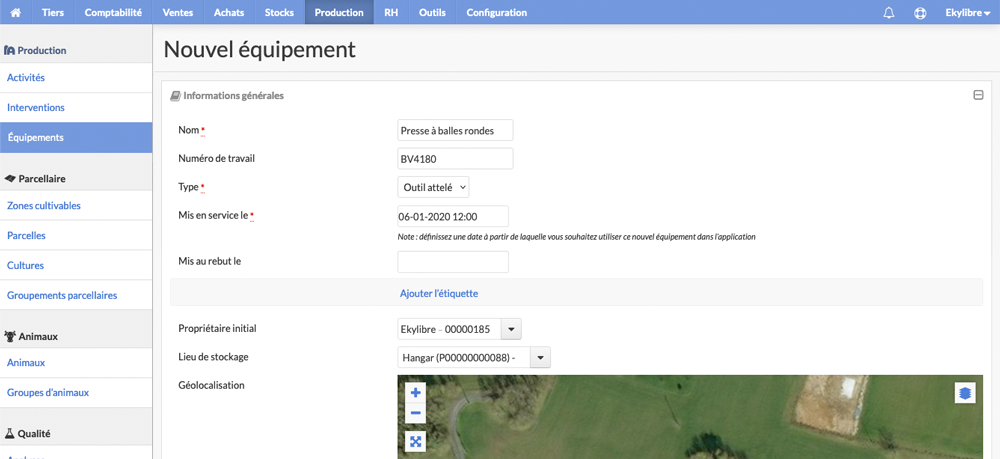
Task: Click the Mis en service le field
Action: [x=453, y=216]
